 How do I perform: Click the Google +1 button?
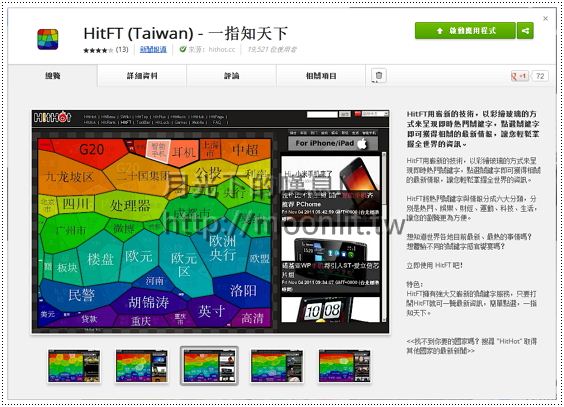coord(520,76)
